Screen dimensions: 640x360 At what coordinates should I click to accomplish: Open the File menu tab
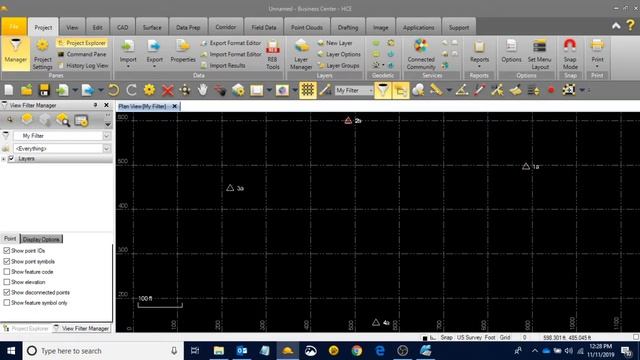[14, 27]
